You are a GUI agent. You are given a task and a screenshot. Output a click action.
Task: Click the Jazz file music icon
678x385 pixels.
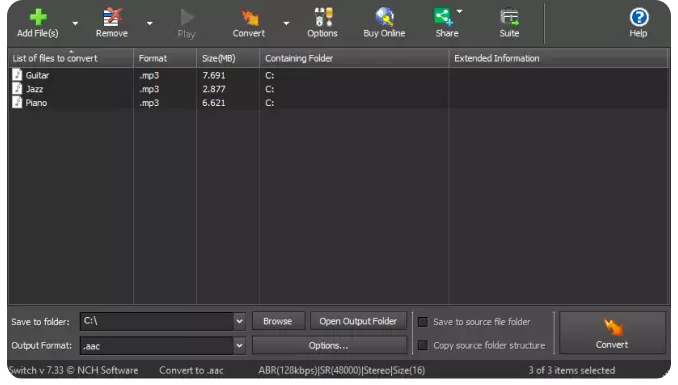pos(17,89)
